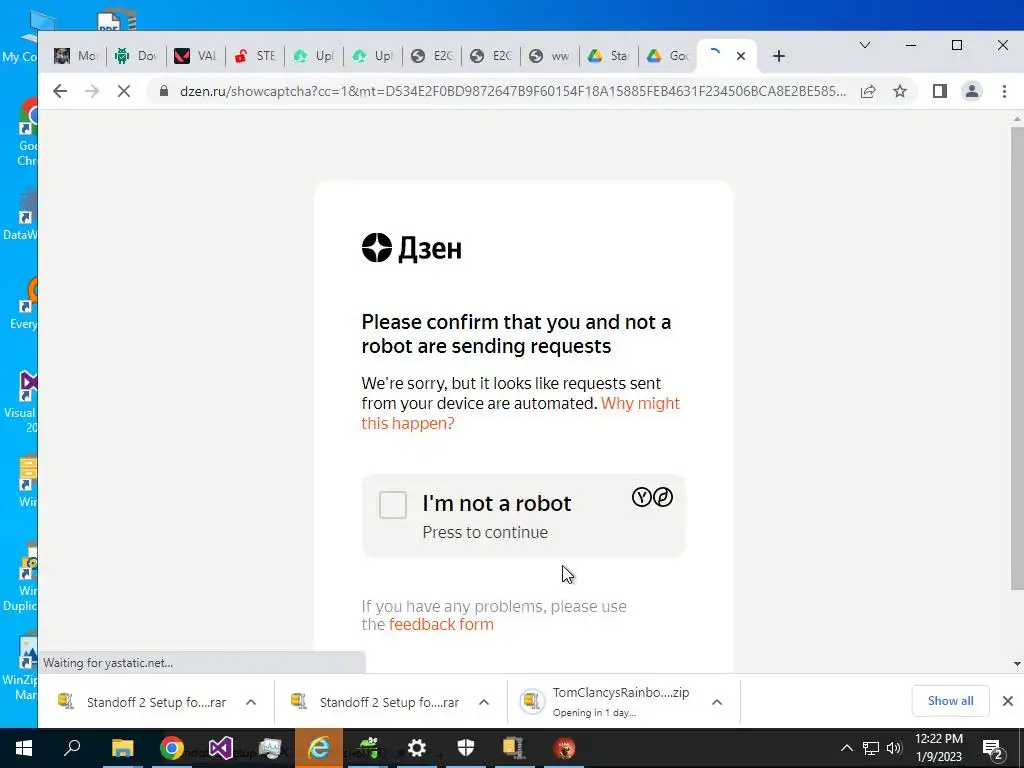
Task: Switch to the Goc Google Drive tab
Action: click(x=667, y=56)
